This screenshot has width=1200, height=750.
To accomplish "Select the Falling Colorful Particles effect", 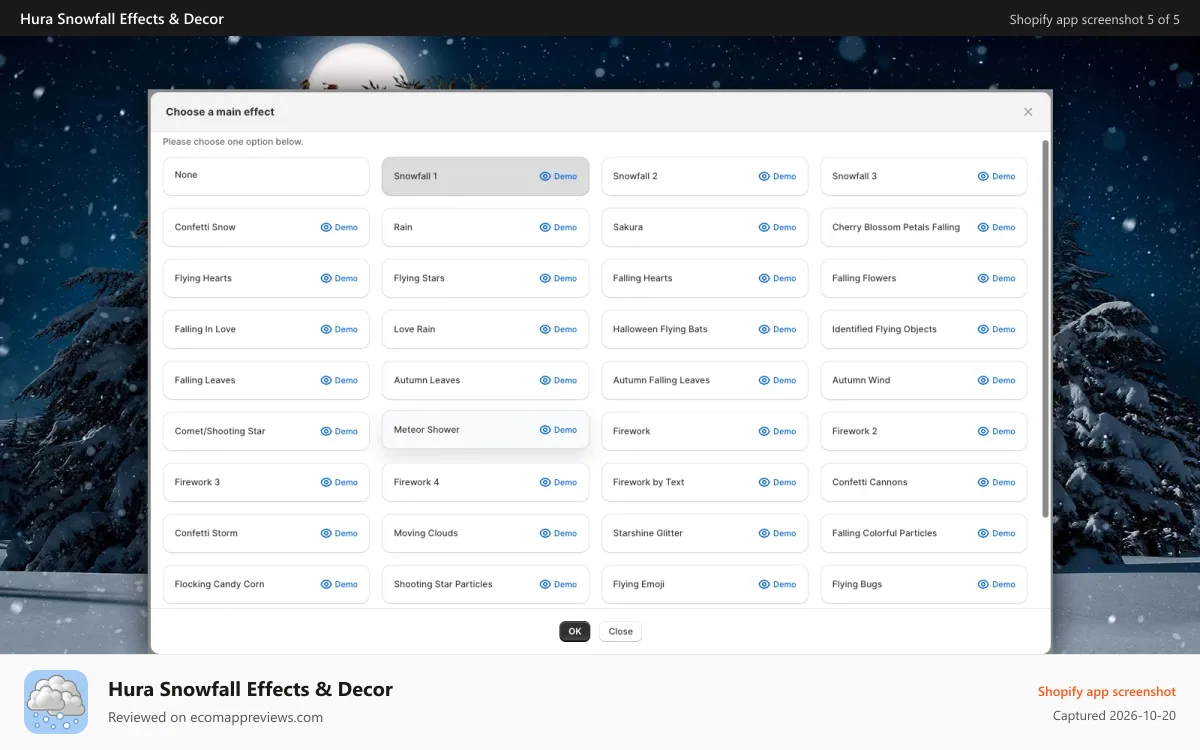I will (x=924, y=533).
